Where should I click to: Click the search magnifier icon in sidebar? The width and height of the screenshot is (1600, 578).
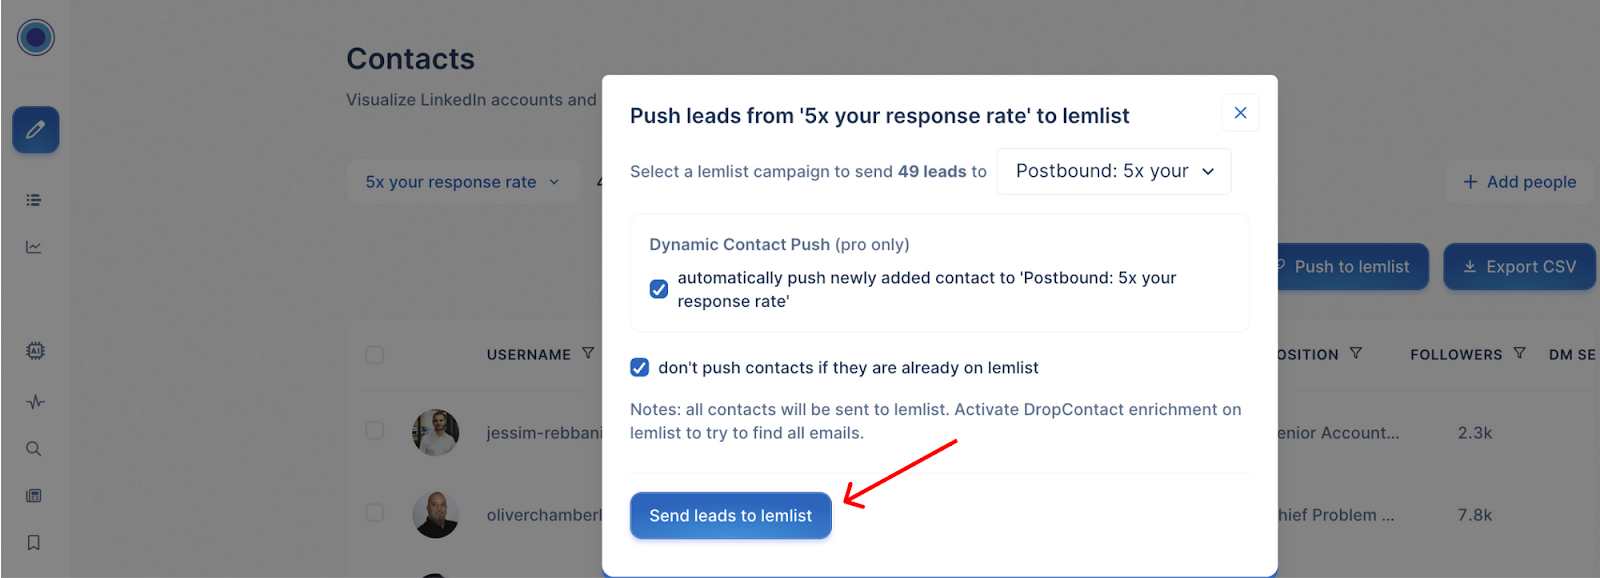[x=34, y=449]
